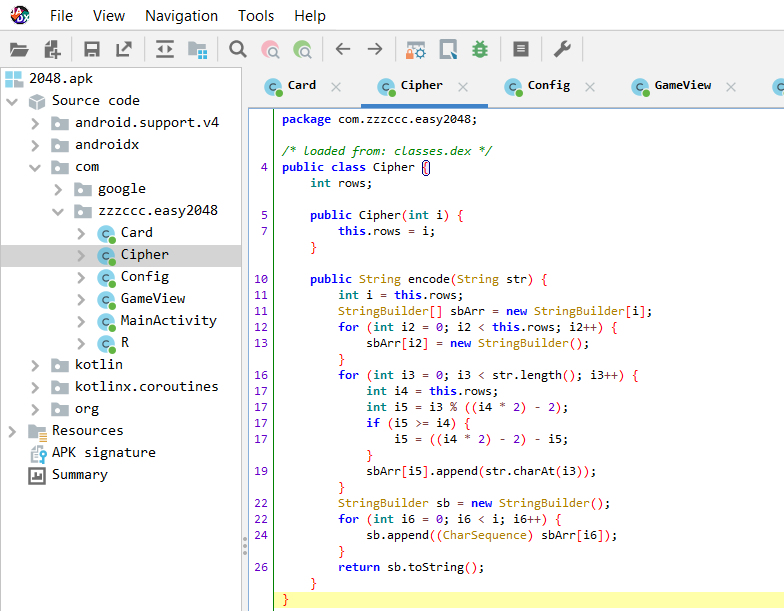Click the Add files toolbar icon
Screen dimensions: 784x611
(x=52, y=49)
